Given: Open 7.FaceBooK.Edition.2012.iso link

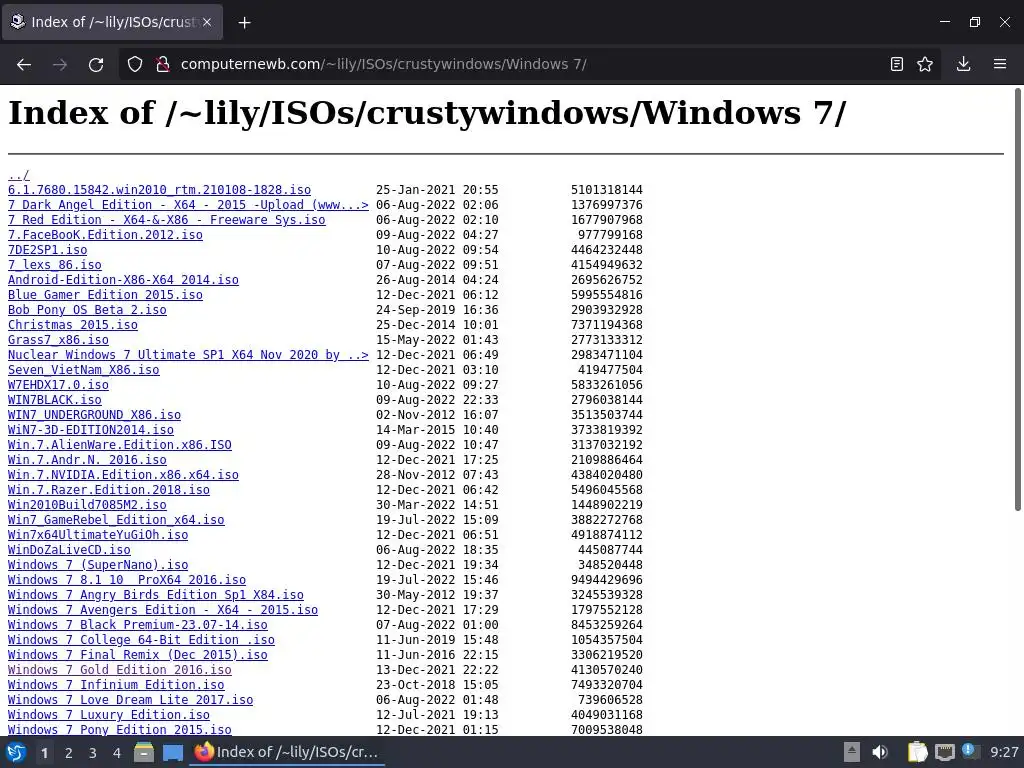Looking at the screenshot, I should pyautogui.click(x=105, y=235).
